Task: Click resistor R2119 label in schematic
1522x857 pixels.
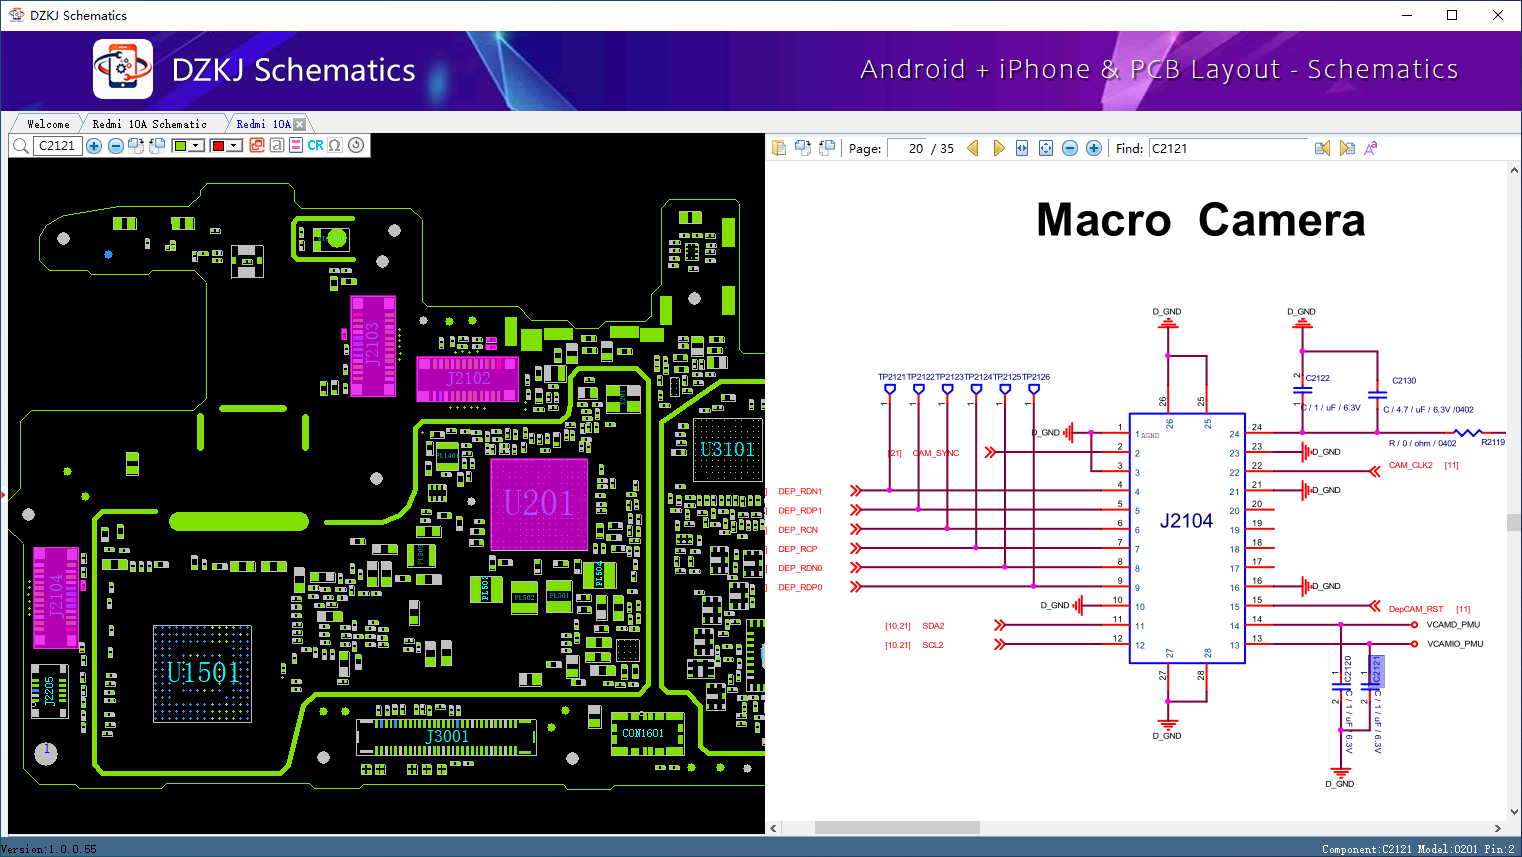Action: 1493,442
